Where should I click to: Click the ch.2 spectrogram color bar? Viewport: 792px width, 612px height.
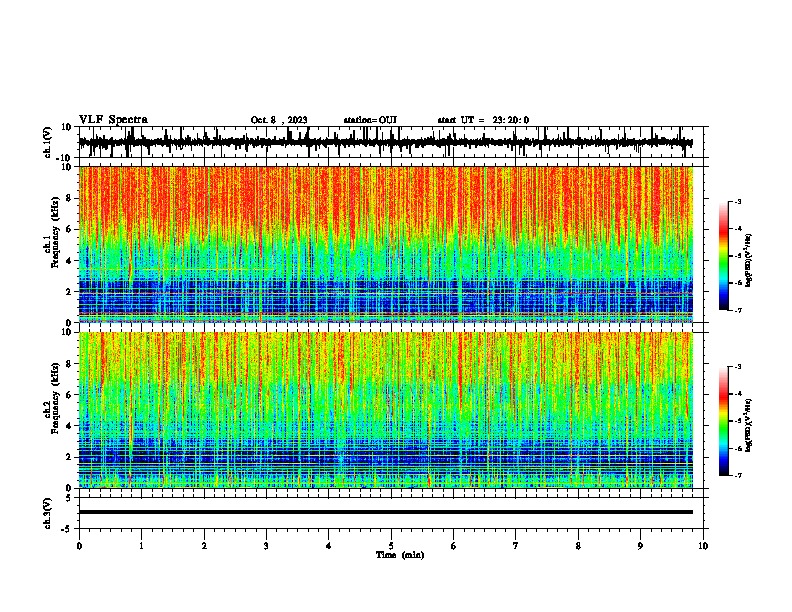[724, 421]
